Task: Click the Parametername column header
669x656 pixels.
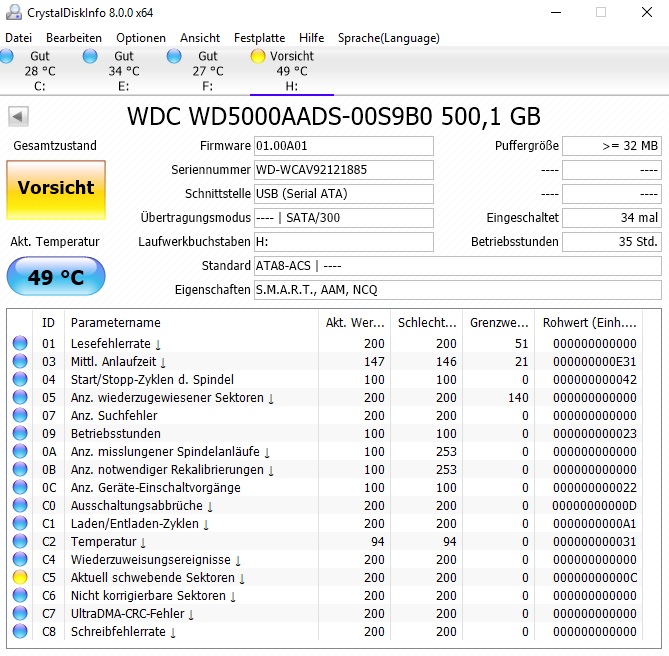Action: click(x=191, y=322)
